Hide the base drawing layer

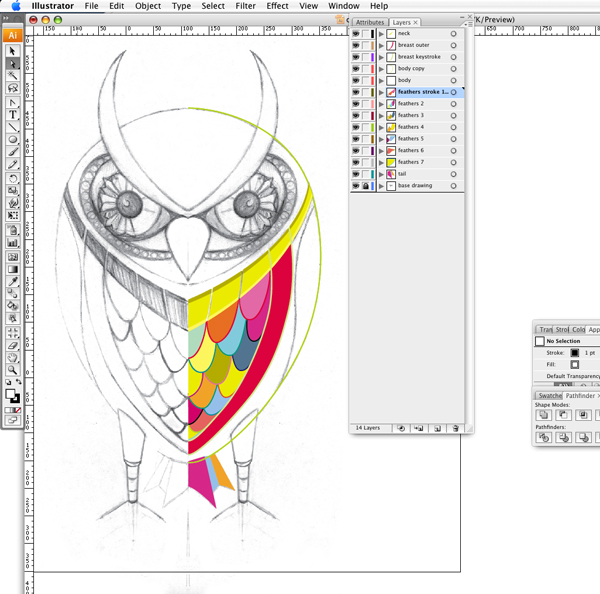point(356,186)
